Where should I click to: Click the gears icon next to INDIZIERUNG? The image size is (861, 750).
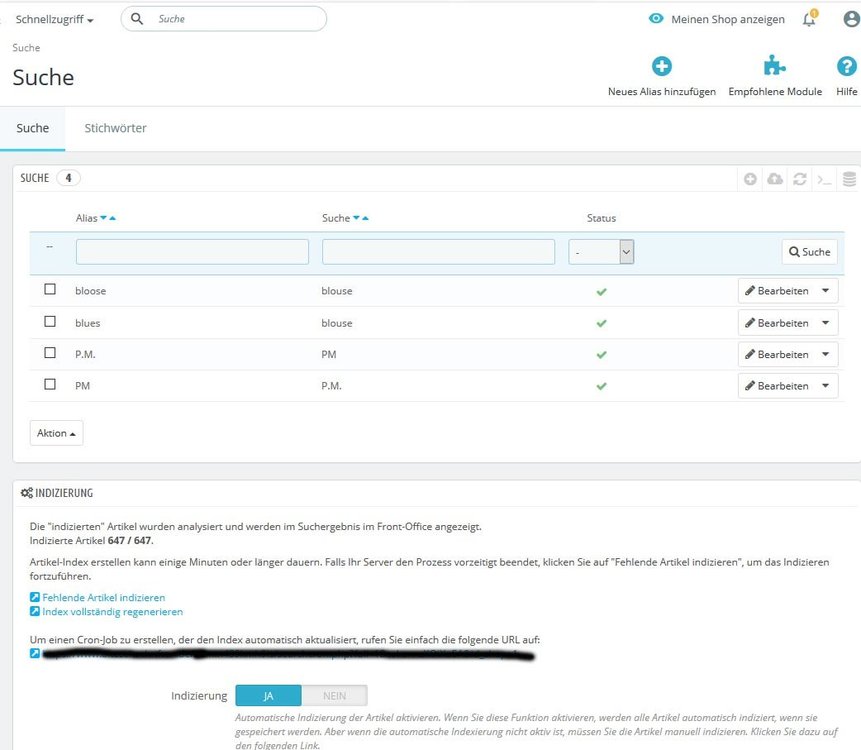(26, 492)
